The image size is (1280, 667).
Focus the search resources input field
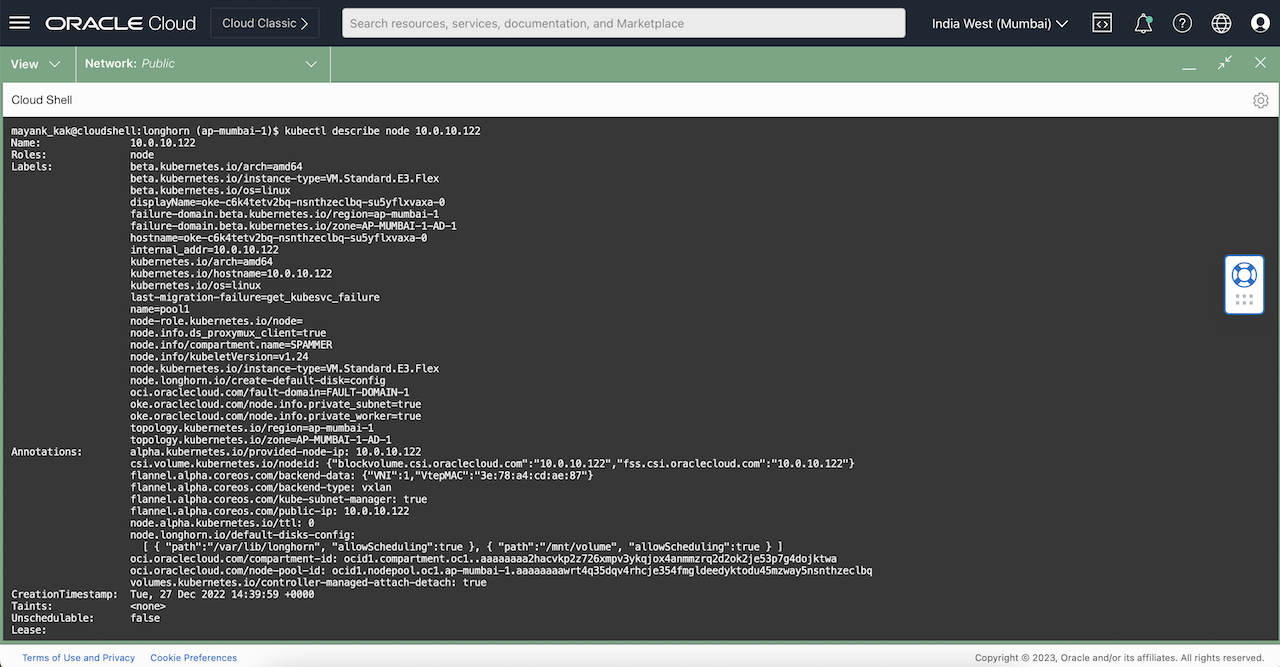pyautogui.click(x=623, y=23)
